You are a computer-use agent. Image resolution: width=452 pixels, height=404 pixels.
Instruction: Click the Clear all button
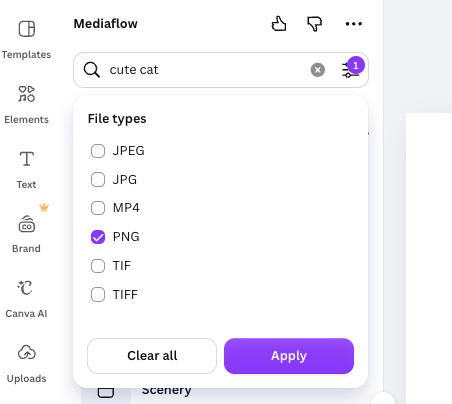tap(152, 356)
